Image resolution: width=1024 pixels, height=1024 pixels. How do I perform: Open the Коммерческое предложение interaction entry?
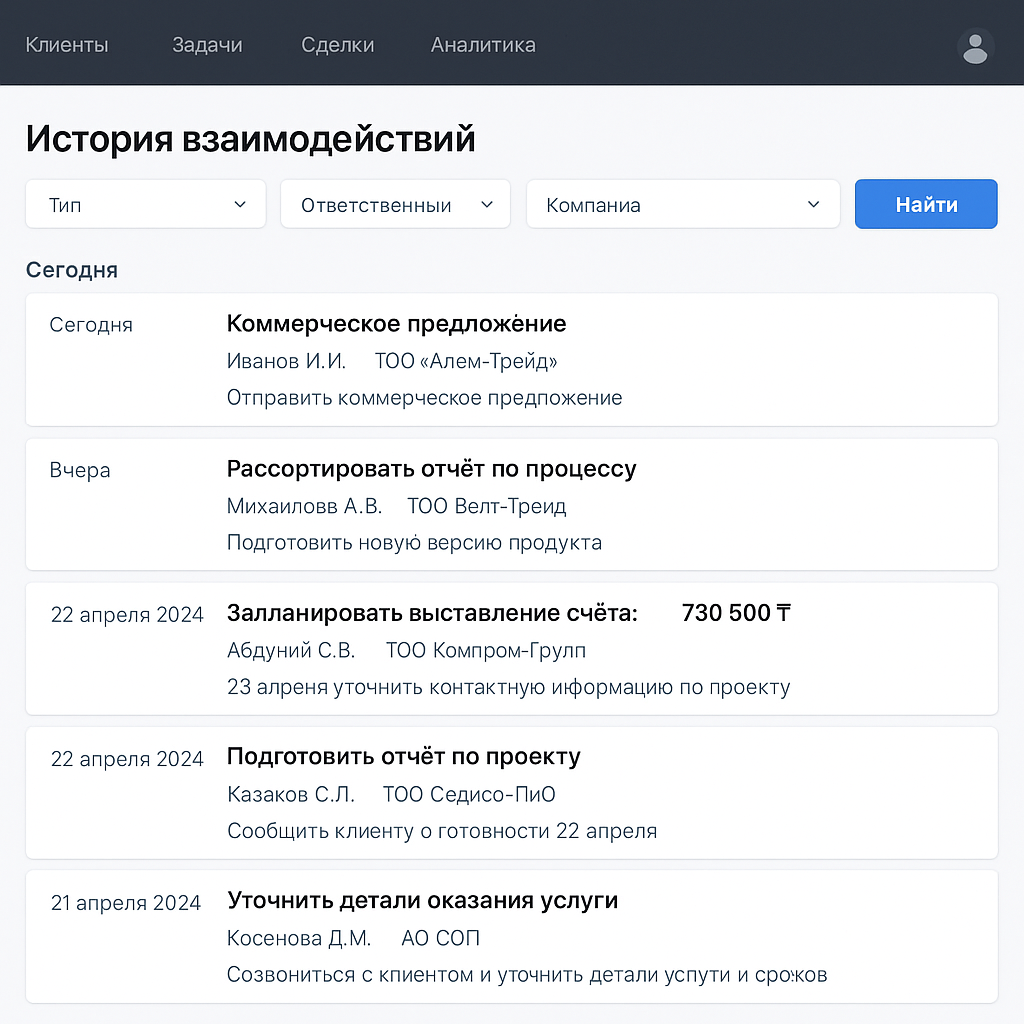[511, 360]
